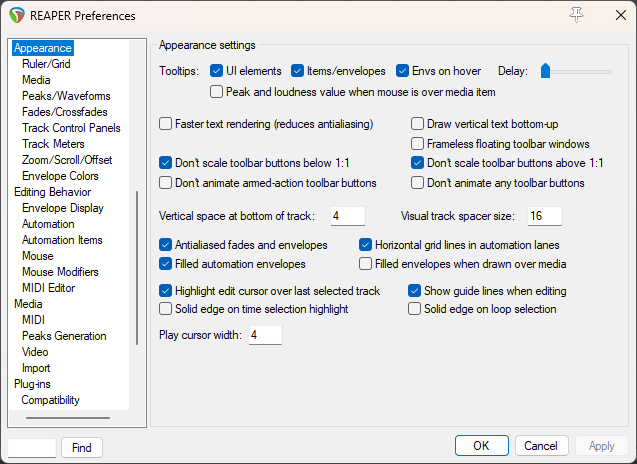Click the Cancel button
This screenshot has height=464, width=637.
click(540, 446)
